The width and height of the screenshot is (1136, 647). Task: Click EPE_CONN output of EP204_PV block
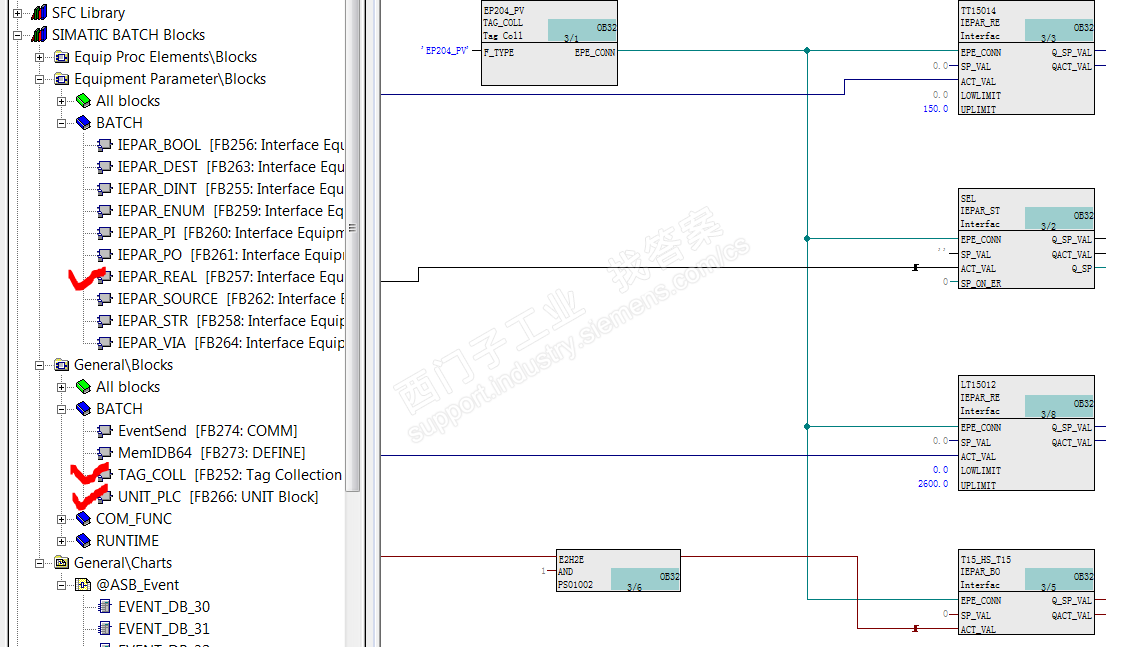[x=595, y=53]
